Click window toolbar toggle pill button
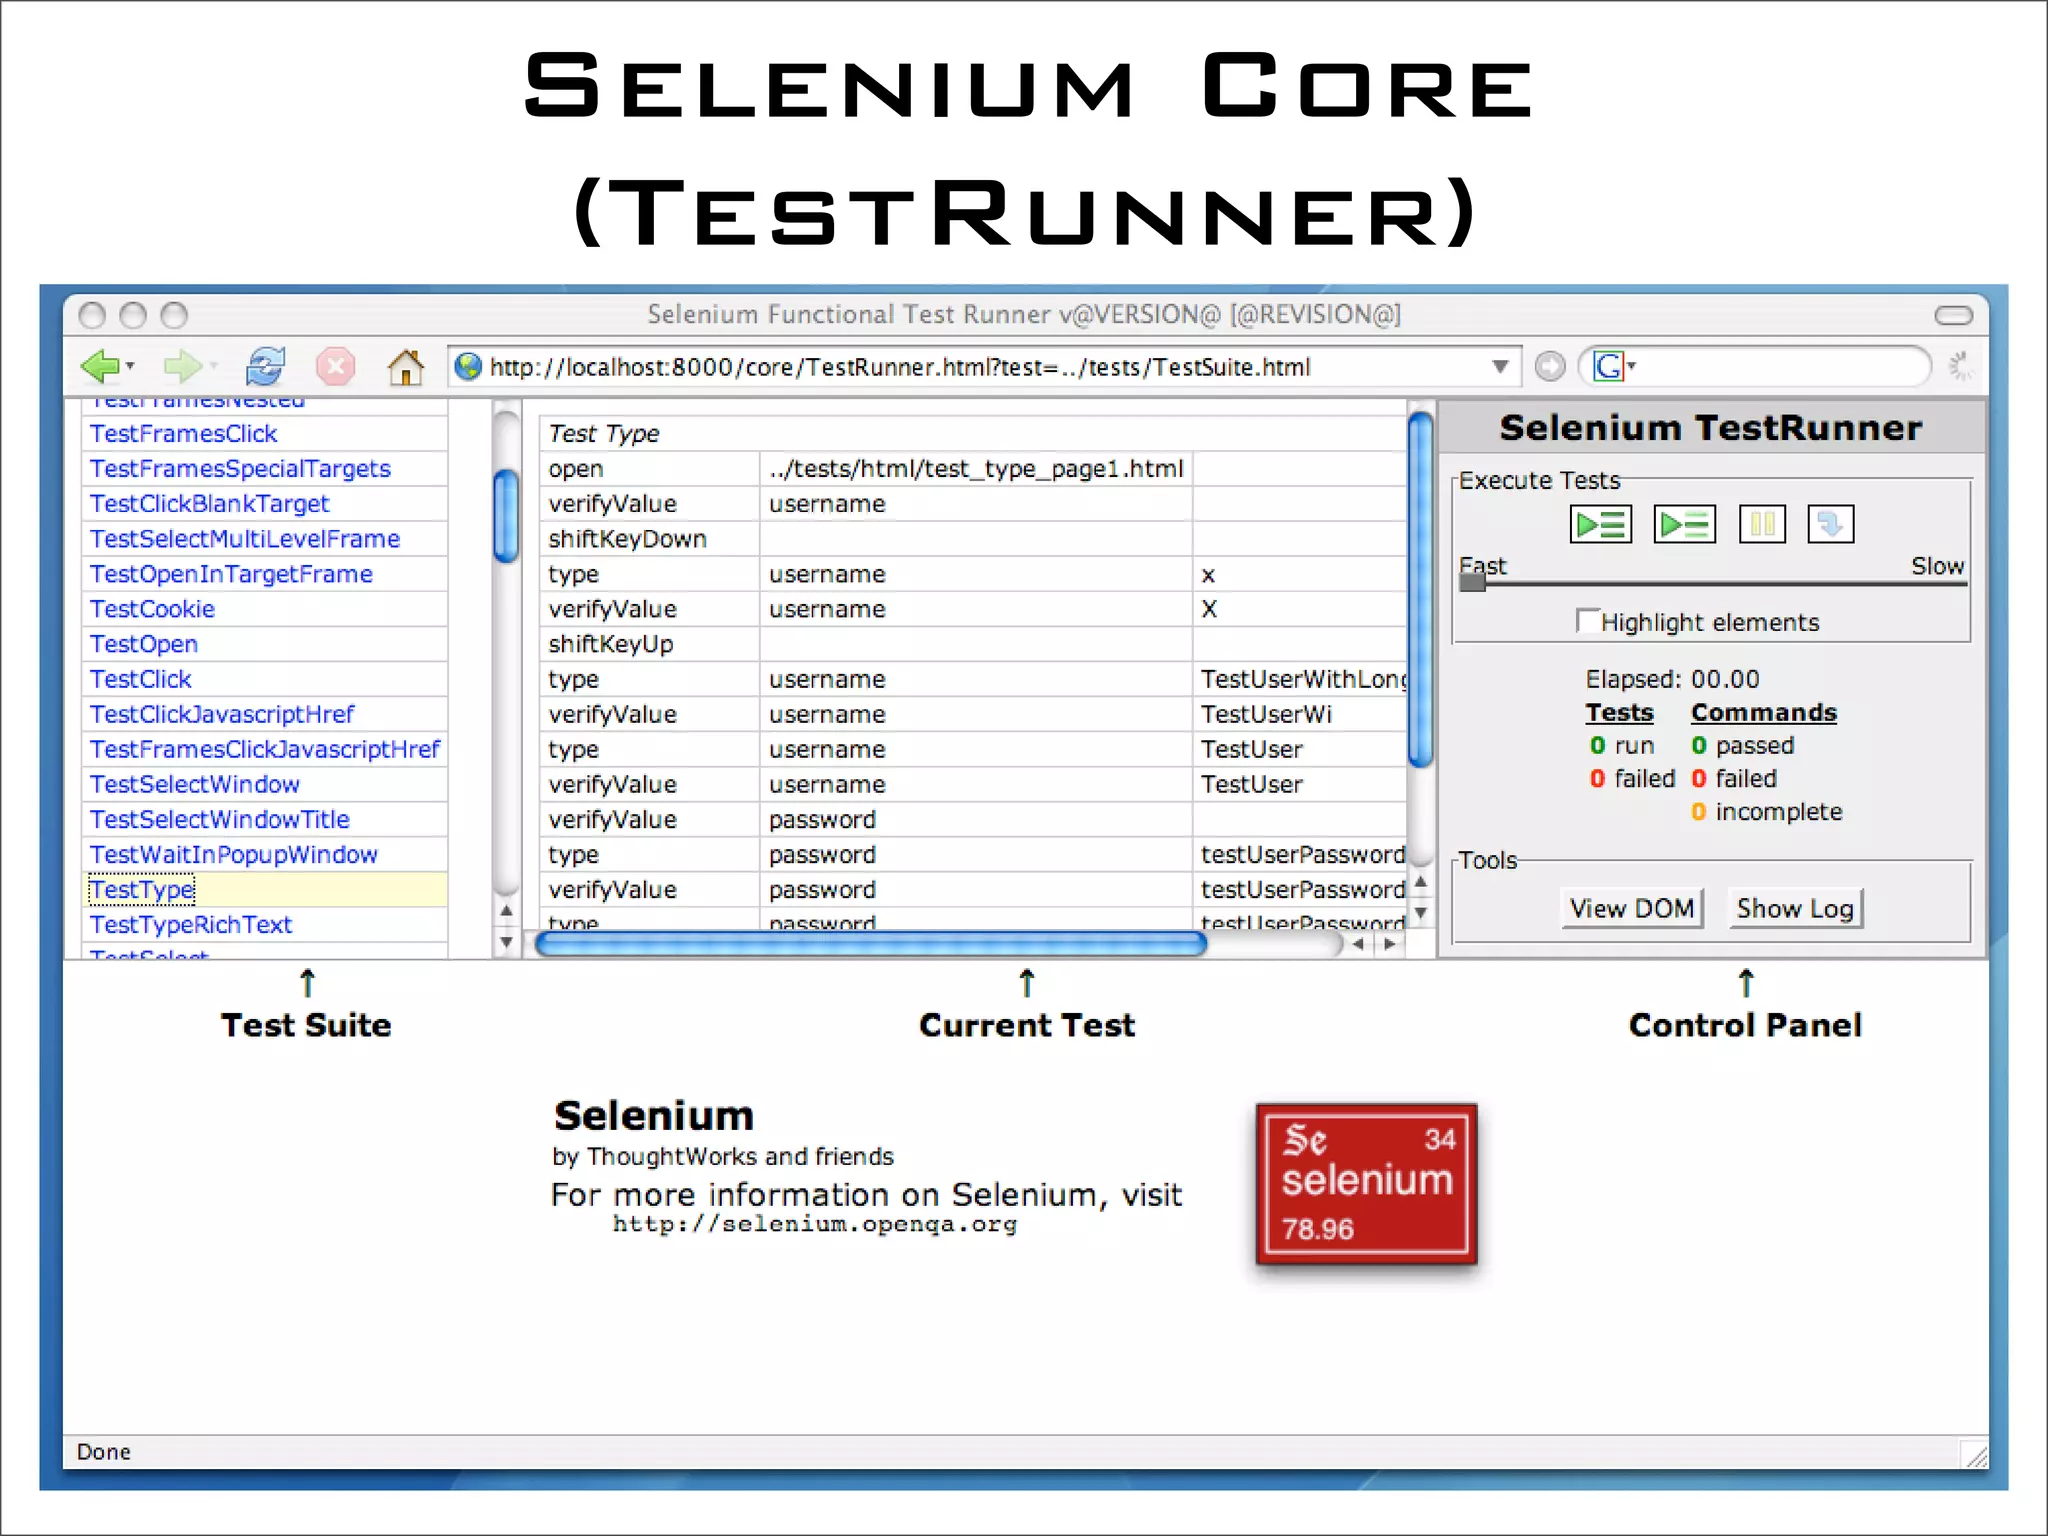This screenshot has width=2048, height=1536. click(1954, 315)
